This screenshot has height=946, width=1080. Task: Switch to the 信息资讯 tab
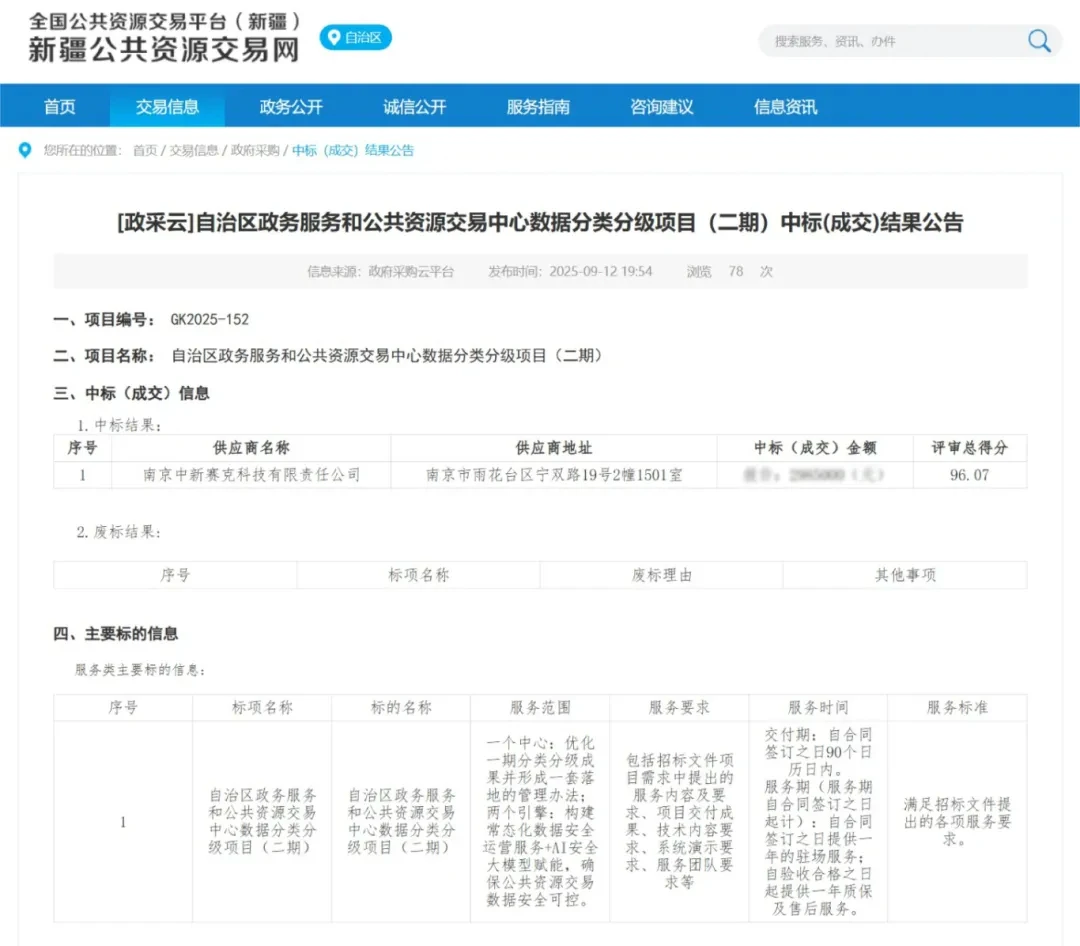pos(785,107)
